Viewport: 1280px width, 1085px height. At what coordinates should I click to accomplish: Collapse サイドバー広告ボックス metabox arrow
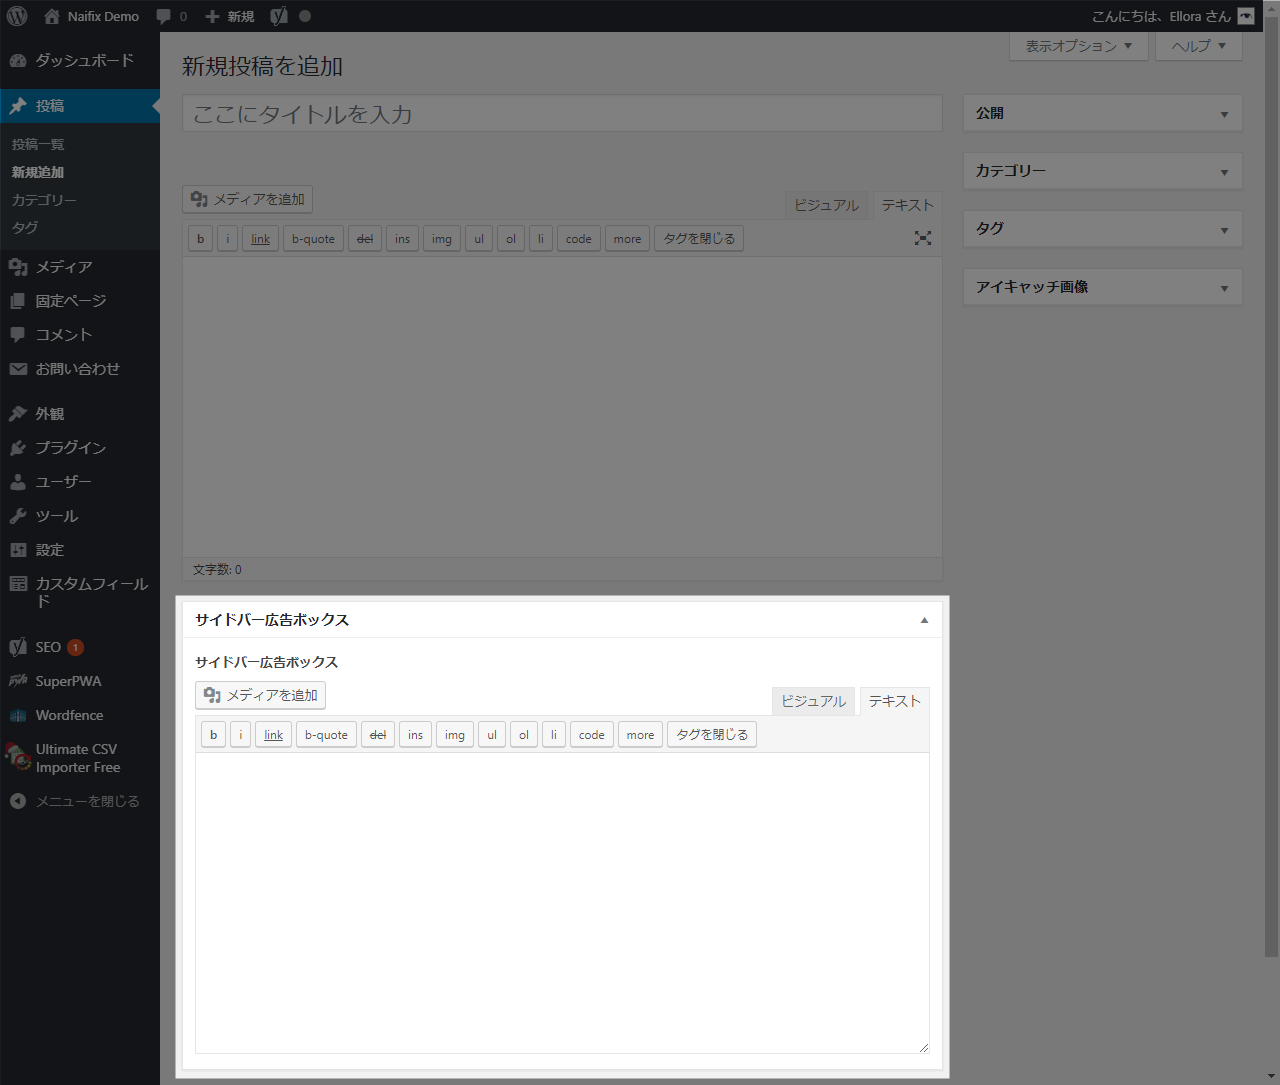(924, 620)
